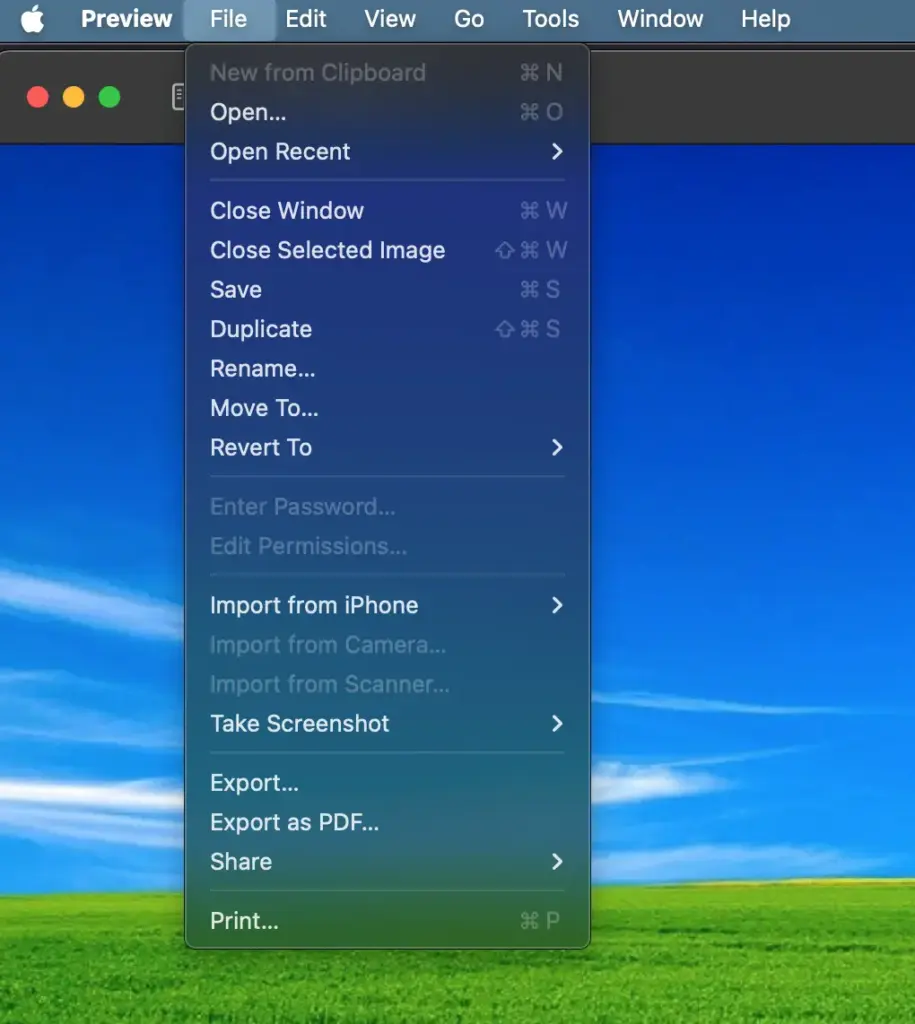
Task: Choose Save in the File menu
Action: click(x=387, y=289)
